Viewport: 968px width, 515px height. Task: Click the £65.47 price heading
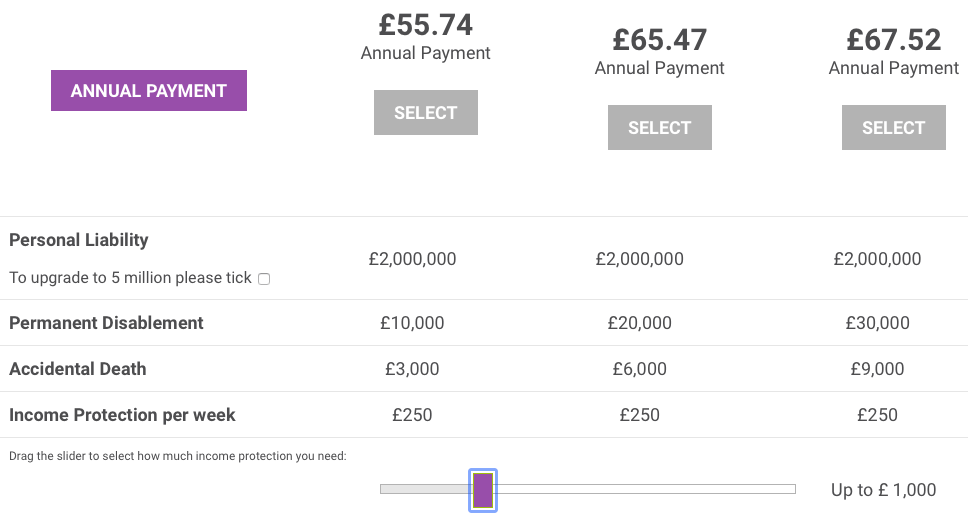click(x=660, y=40)
